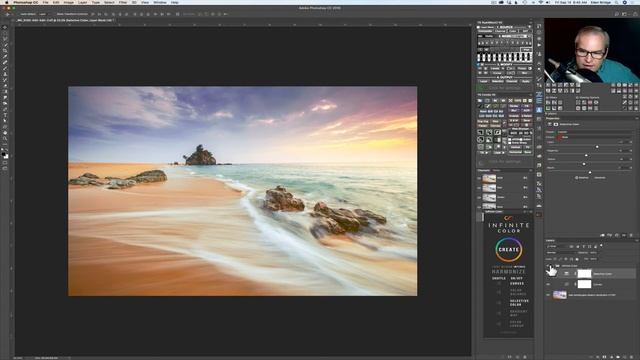Select the Relative method option
The height and width of the screenshot is (360, 640).
(x=582, y=178)
